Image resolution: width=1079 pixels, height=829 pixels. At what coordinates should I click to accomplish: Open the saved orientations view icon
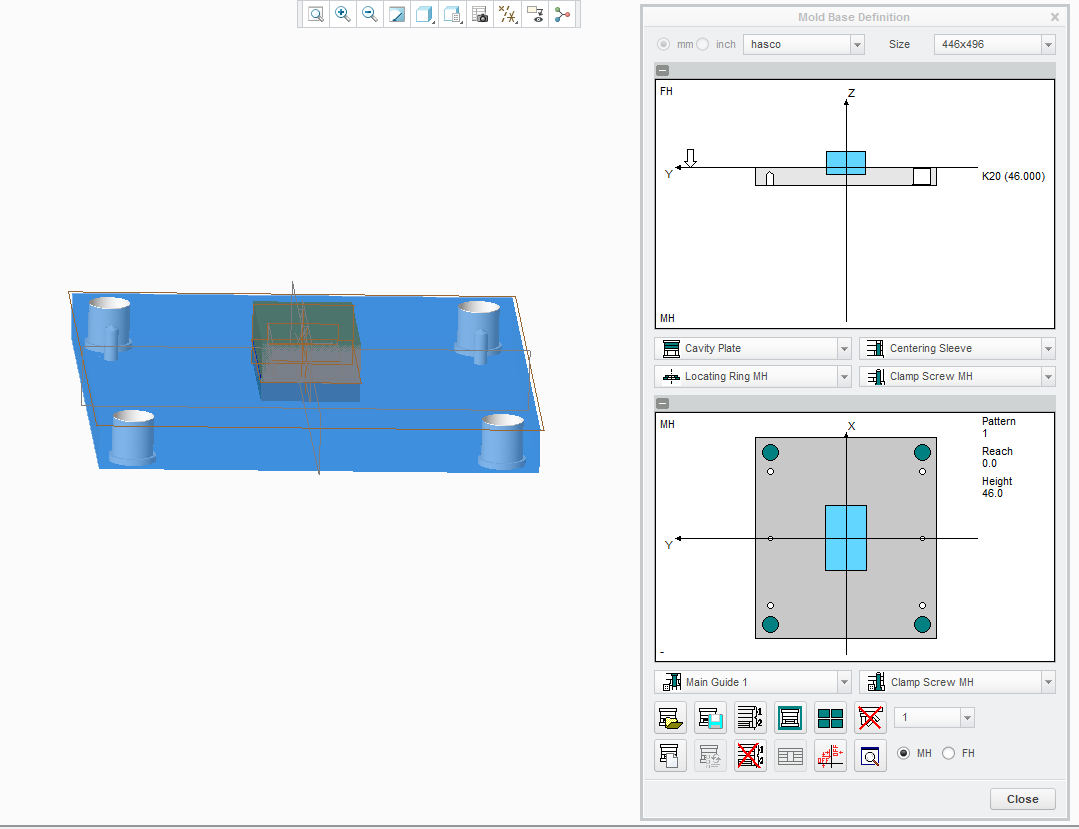click(x=452, y=14)
